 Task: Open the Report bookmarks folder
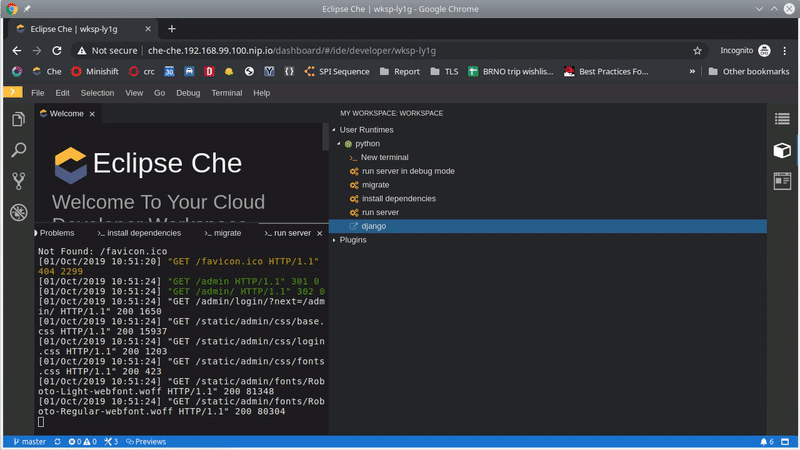(399, 71)
